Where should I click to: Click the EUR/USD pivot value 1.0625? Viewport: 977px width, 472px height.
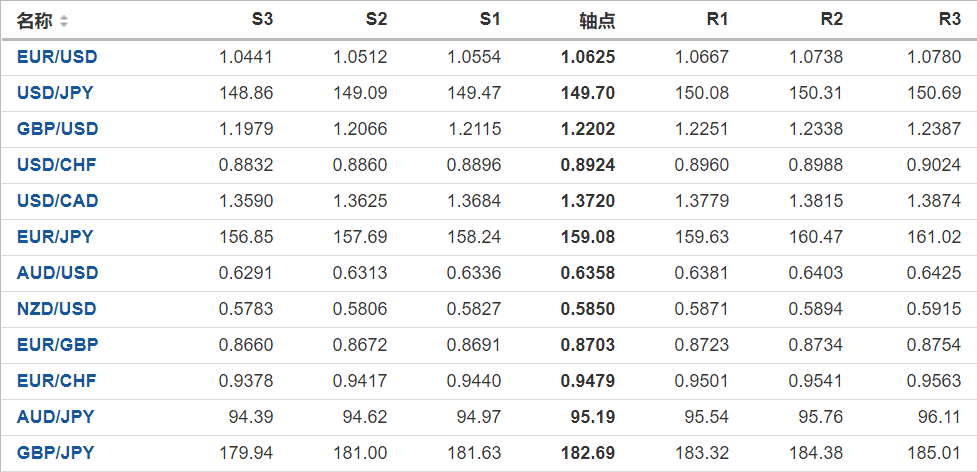[589, 57]
